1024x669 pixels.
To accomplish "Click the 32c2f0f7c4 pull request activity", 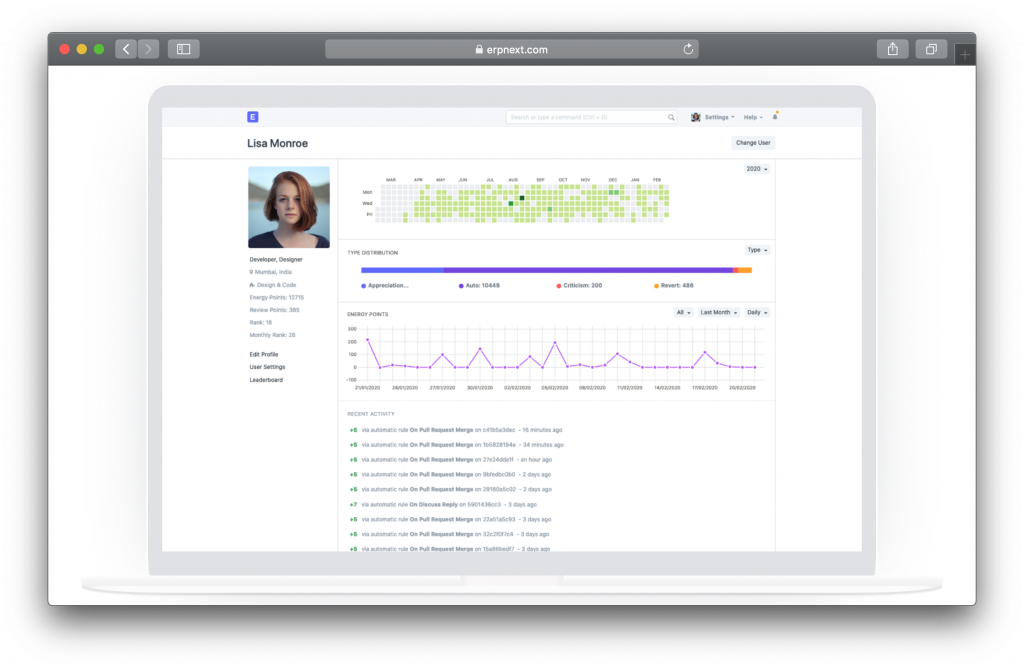I will [449, 534].
